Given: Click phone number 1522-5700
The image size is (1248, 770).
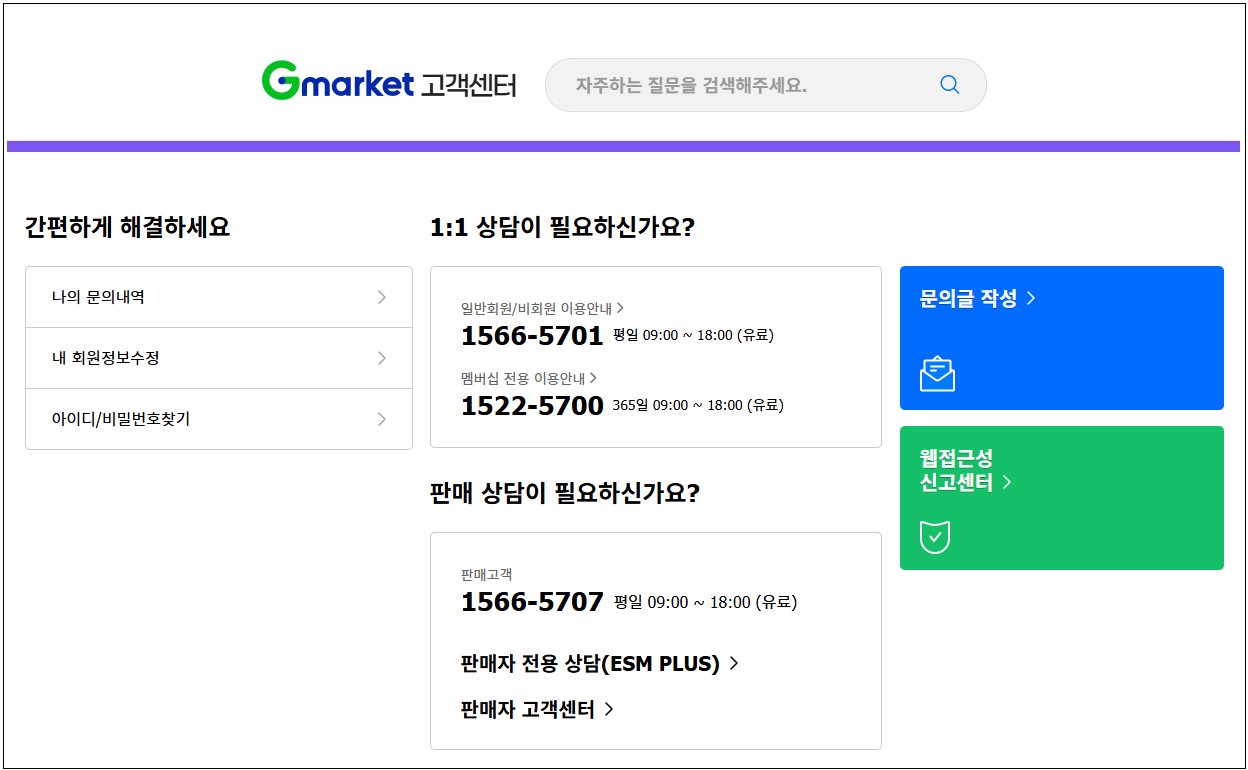Looking at the screenshot, I should 532,406.
